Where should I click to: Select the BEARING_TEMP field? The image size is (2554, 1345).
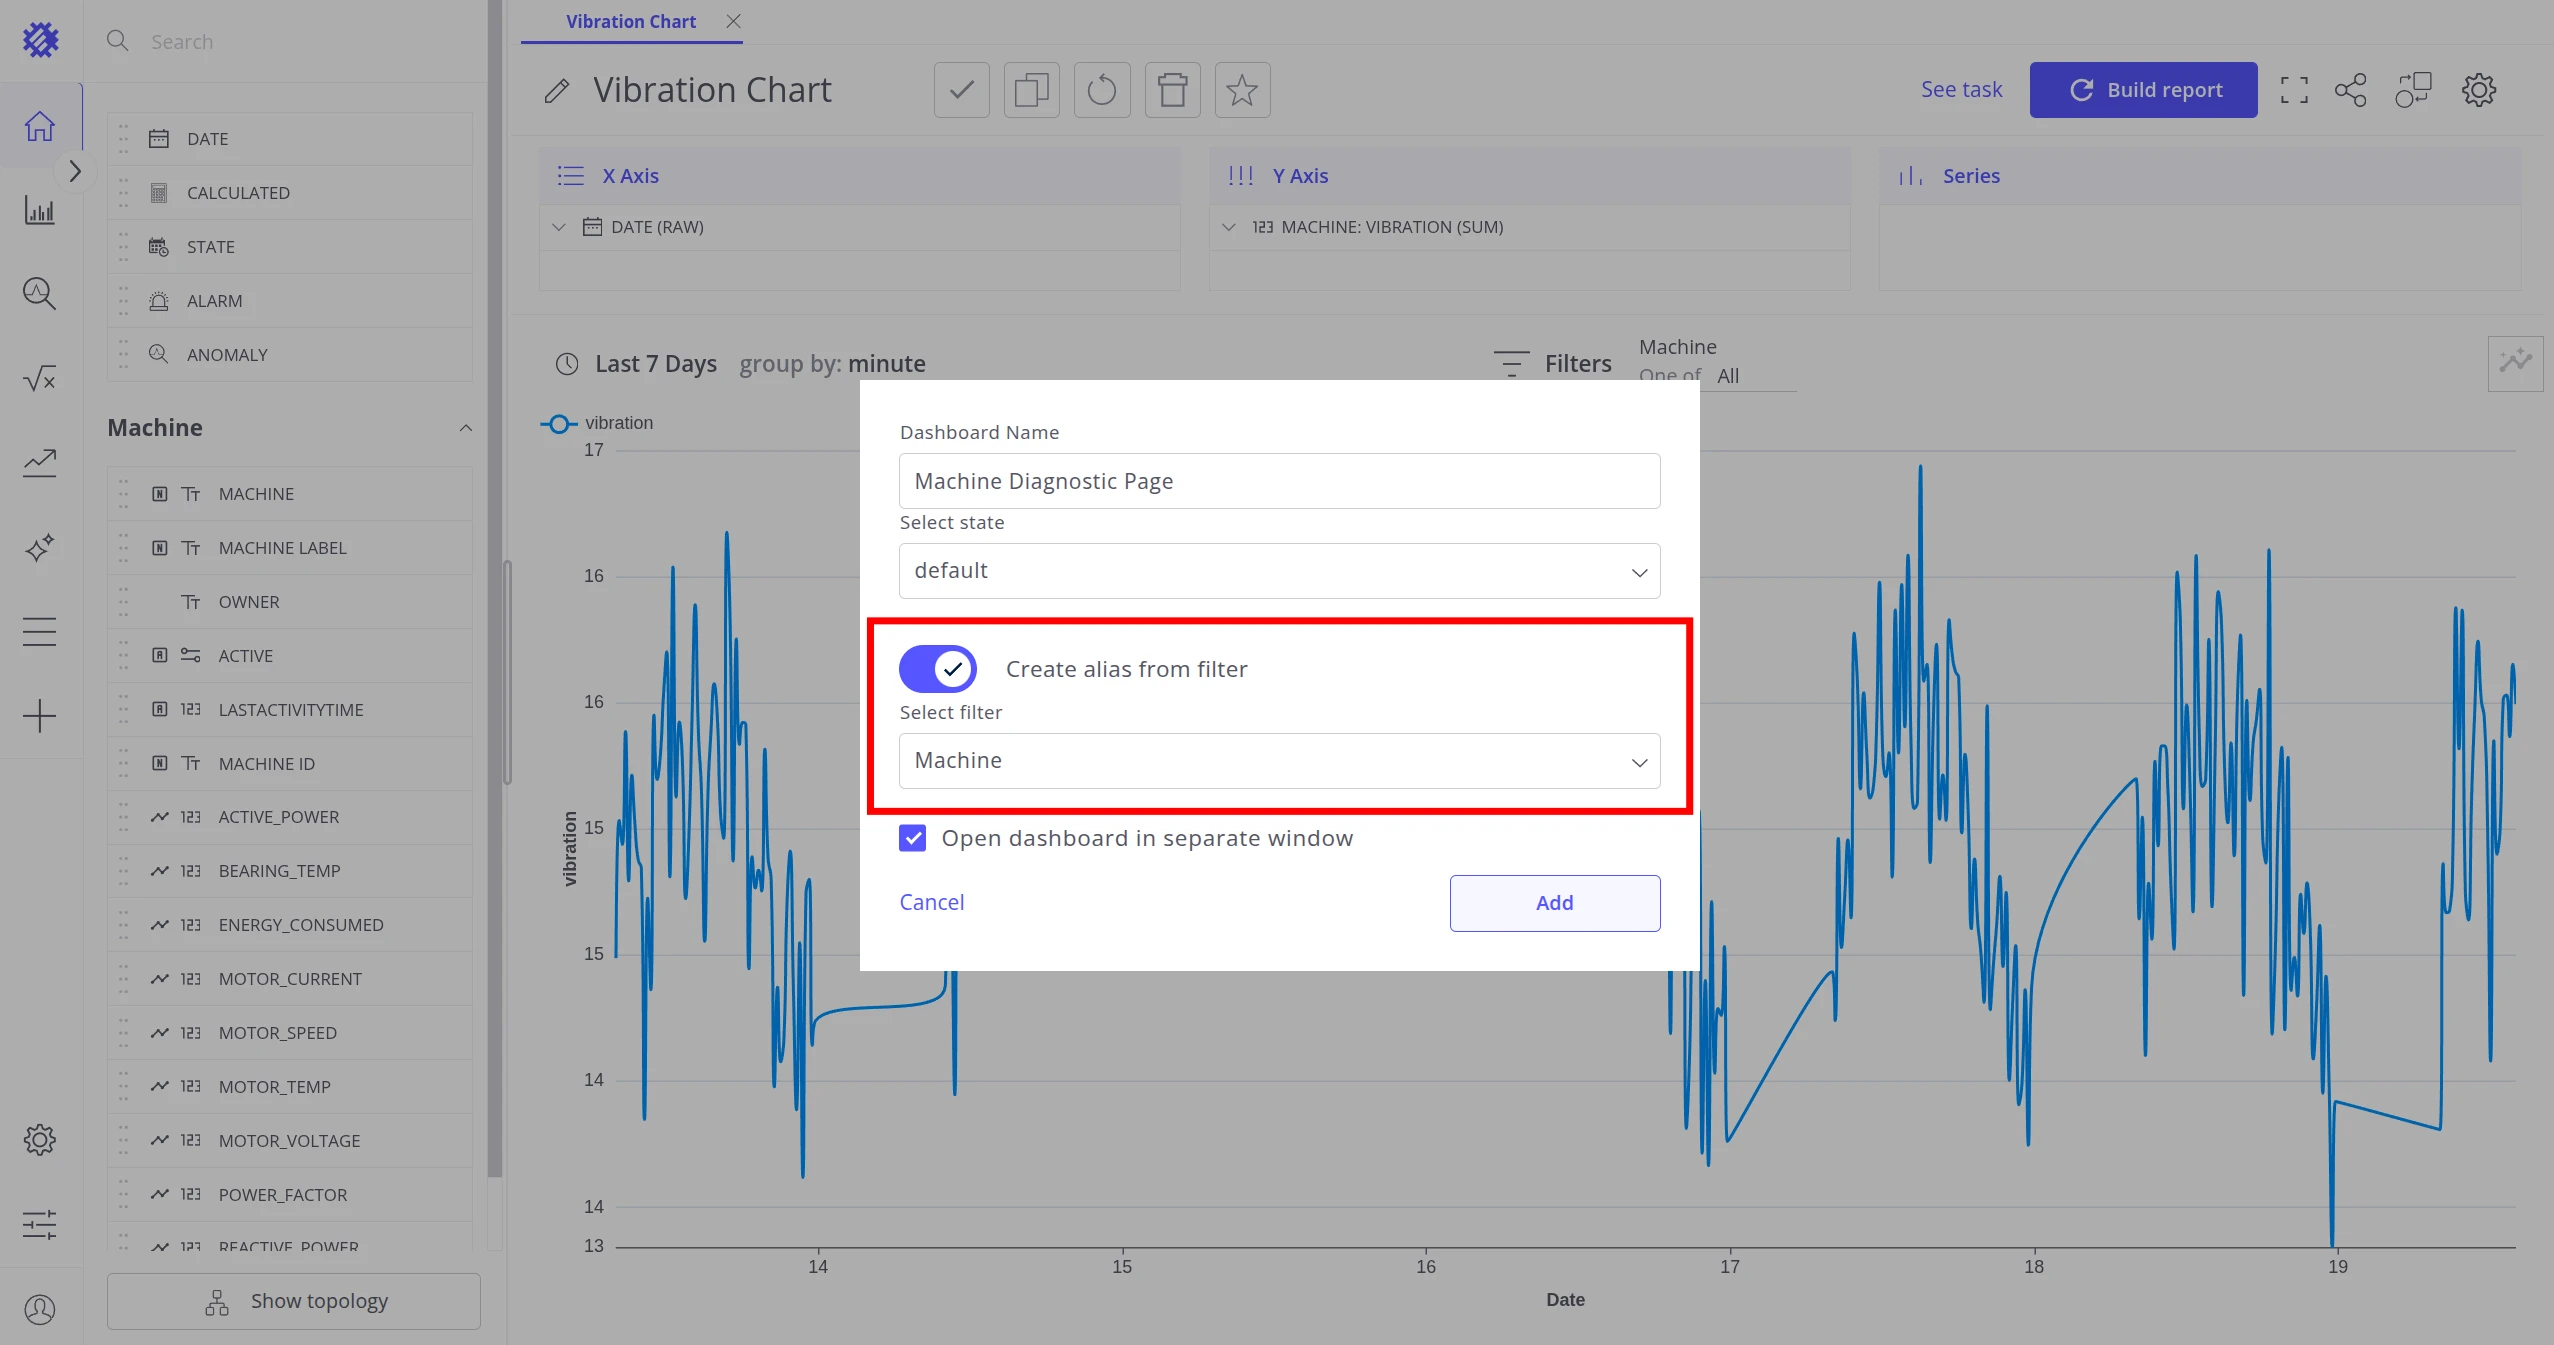[290, 871]
